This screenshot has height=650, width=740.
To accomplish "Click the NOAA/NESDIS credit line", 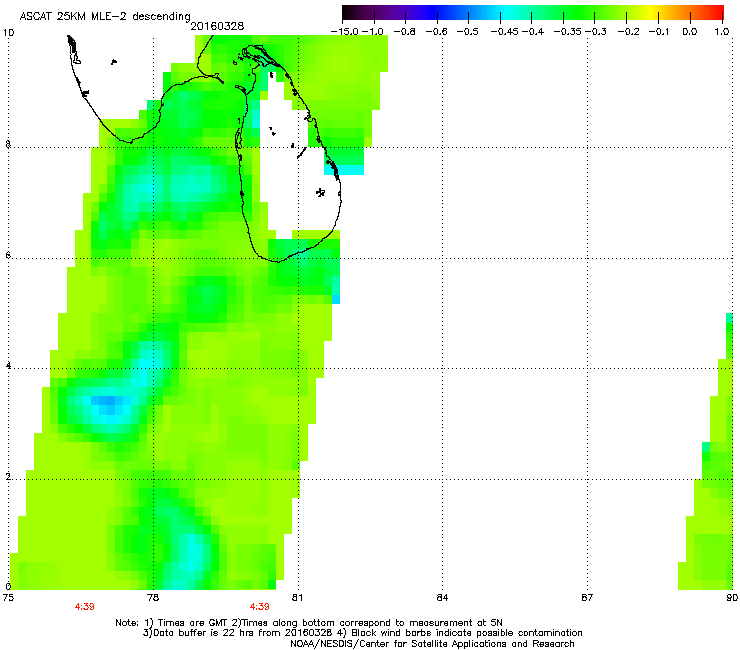I will point(432,644).
